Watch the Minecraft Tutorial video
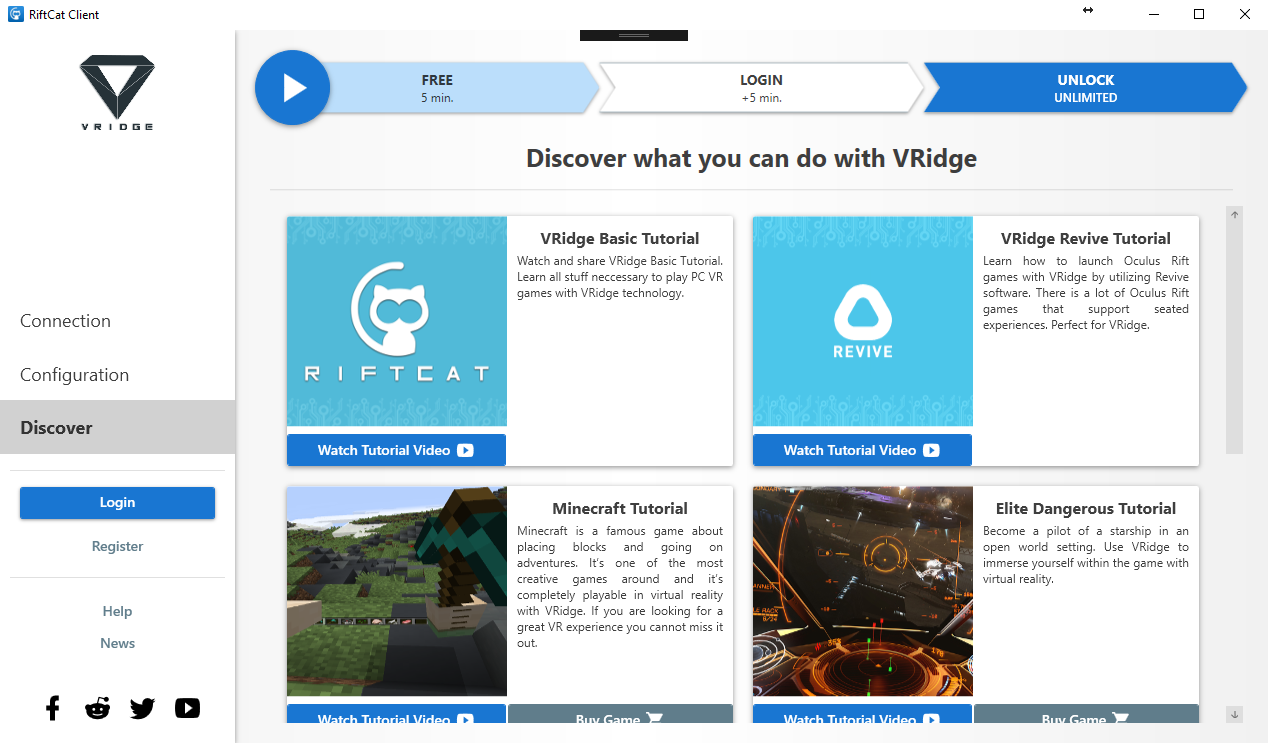This screenshot has height=743, width=1268. click(396, 715)
